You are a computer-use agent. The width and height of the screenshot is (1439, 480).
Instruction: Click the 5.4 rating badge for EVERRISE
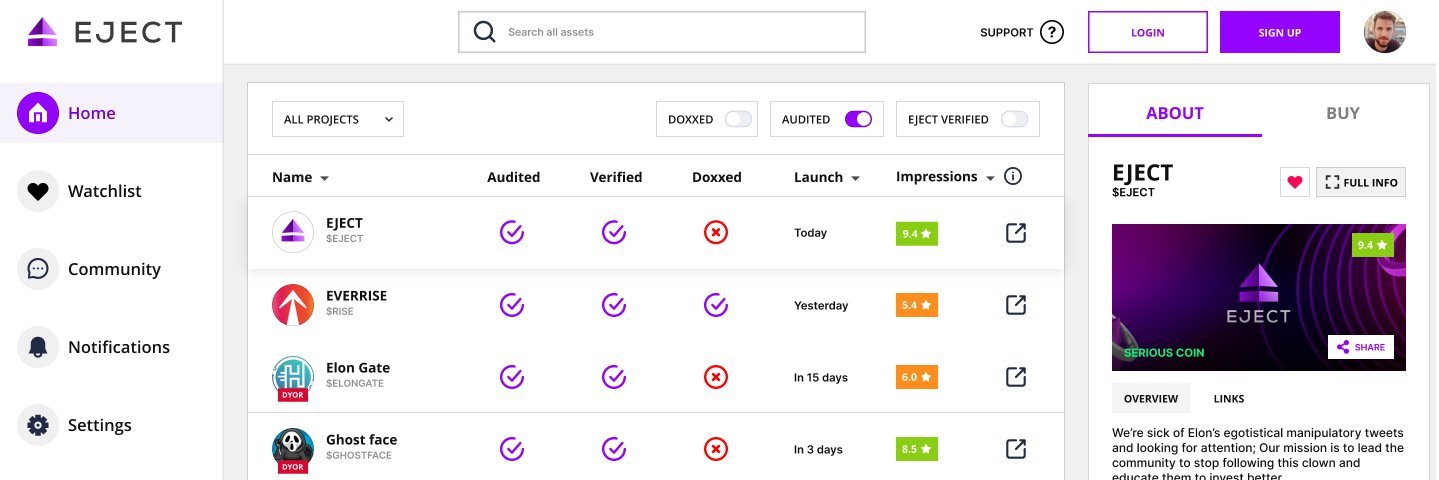coord(917,305)
